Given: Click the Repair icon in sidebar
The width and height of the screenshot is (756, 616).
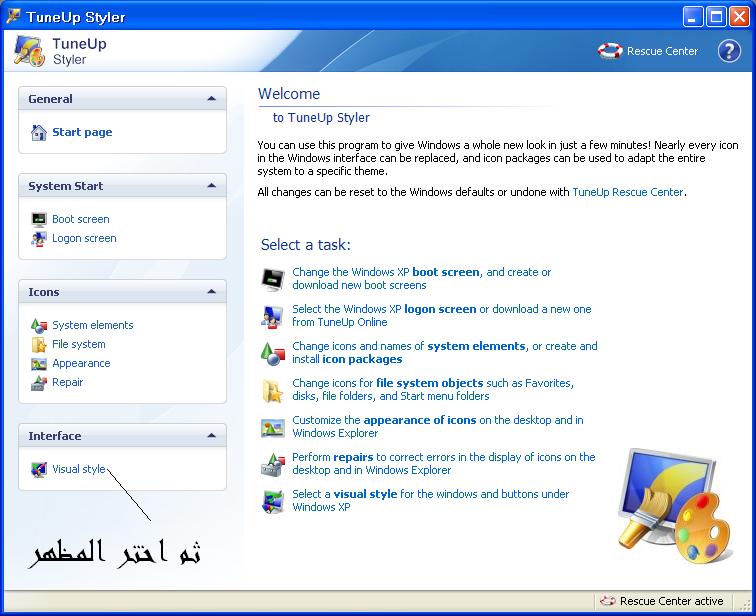Looking at the screenshot, I should pyautogui.click(x=39, y=383).
